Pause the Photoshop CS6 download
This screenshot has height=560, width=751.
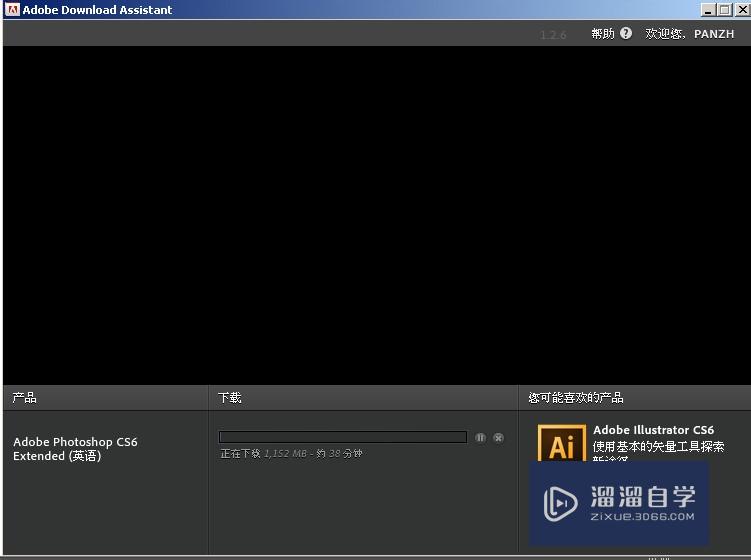pos(480,437)
